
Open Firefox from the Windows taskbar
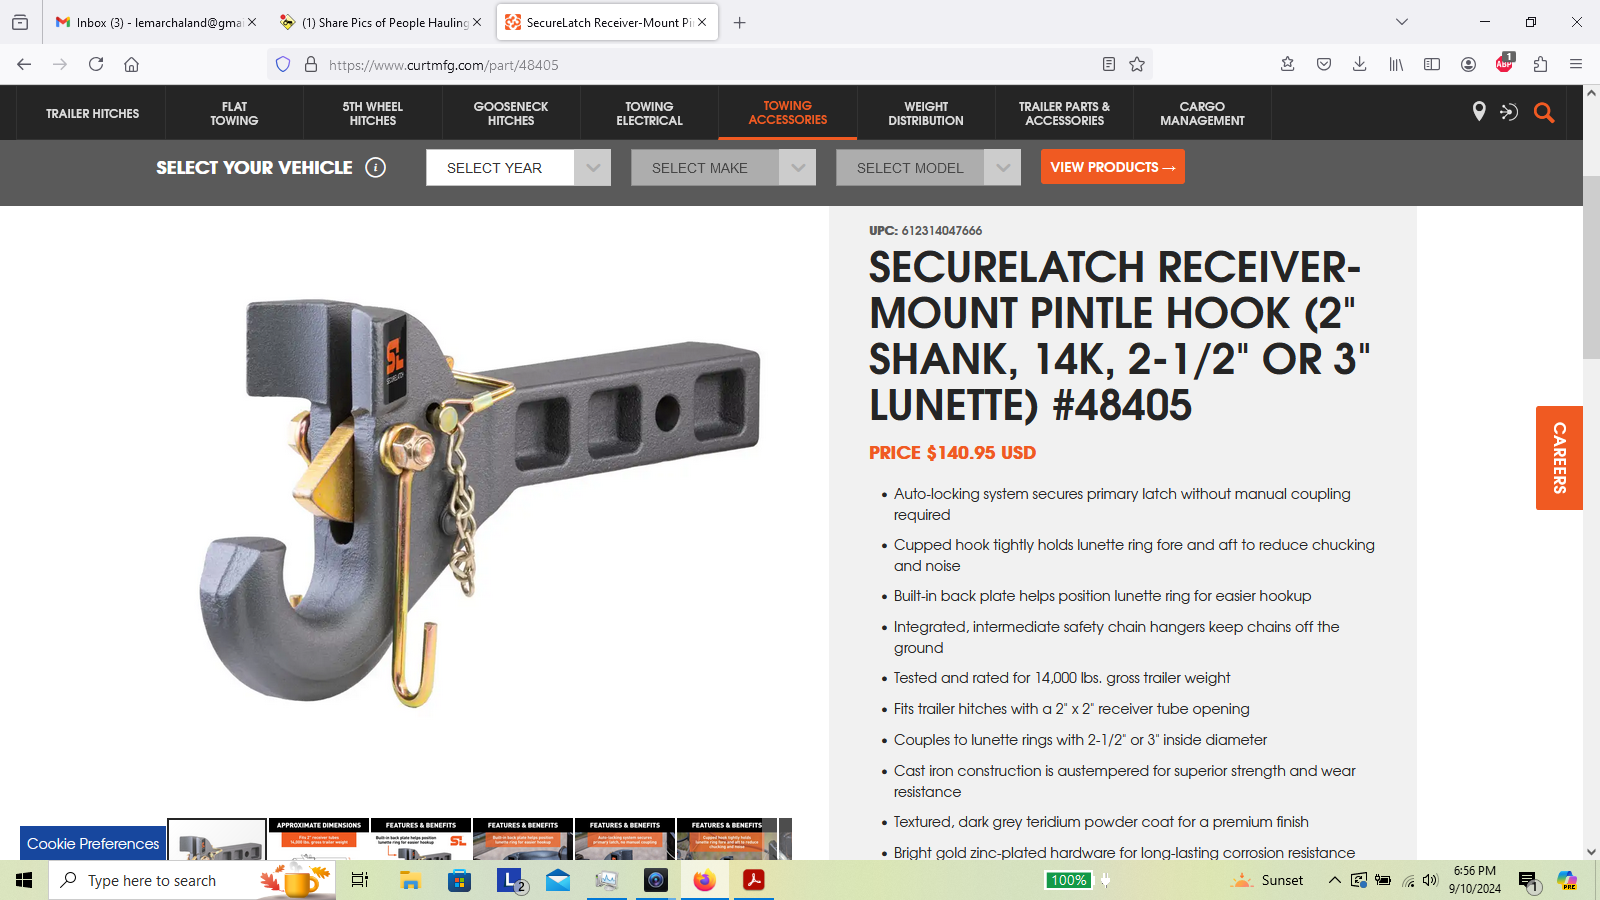pos(705,880)
